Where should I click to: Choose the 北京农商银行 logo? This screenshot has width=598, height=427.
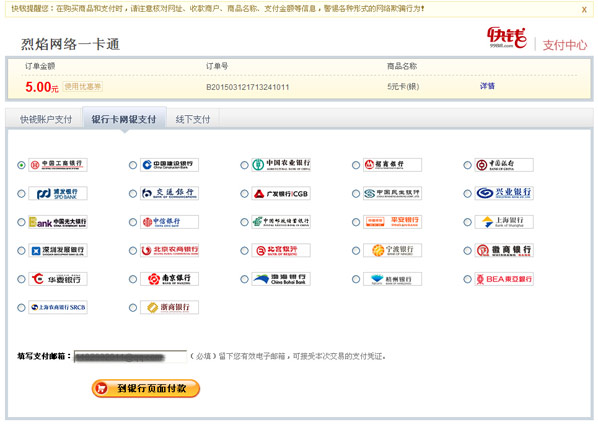pos(169,250)
